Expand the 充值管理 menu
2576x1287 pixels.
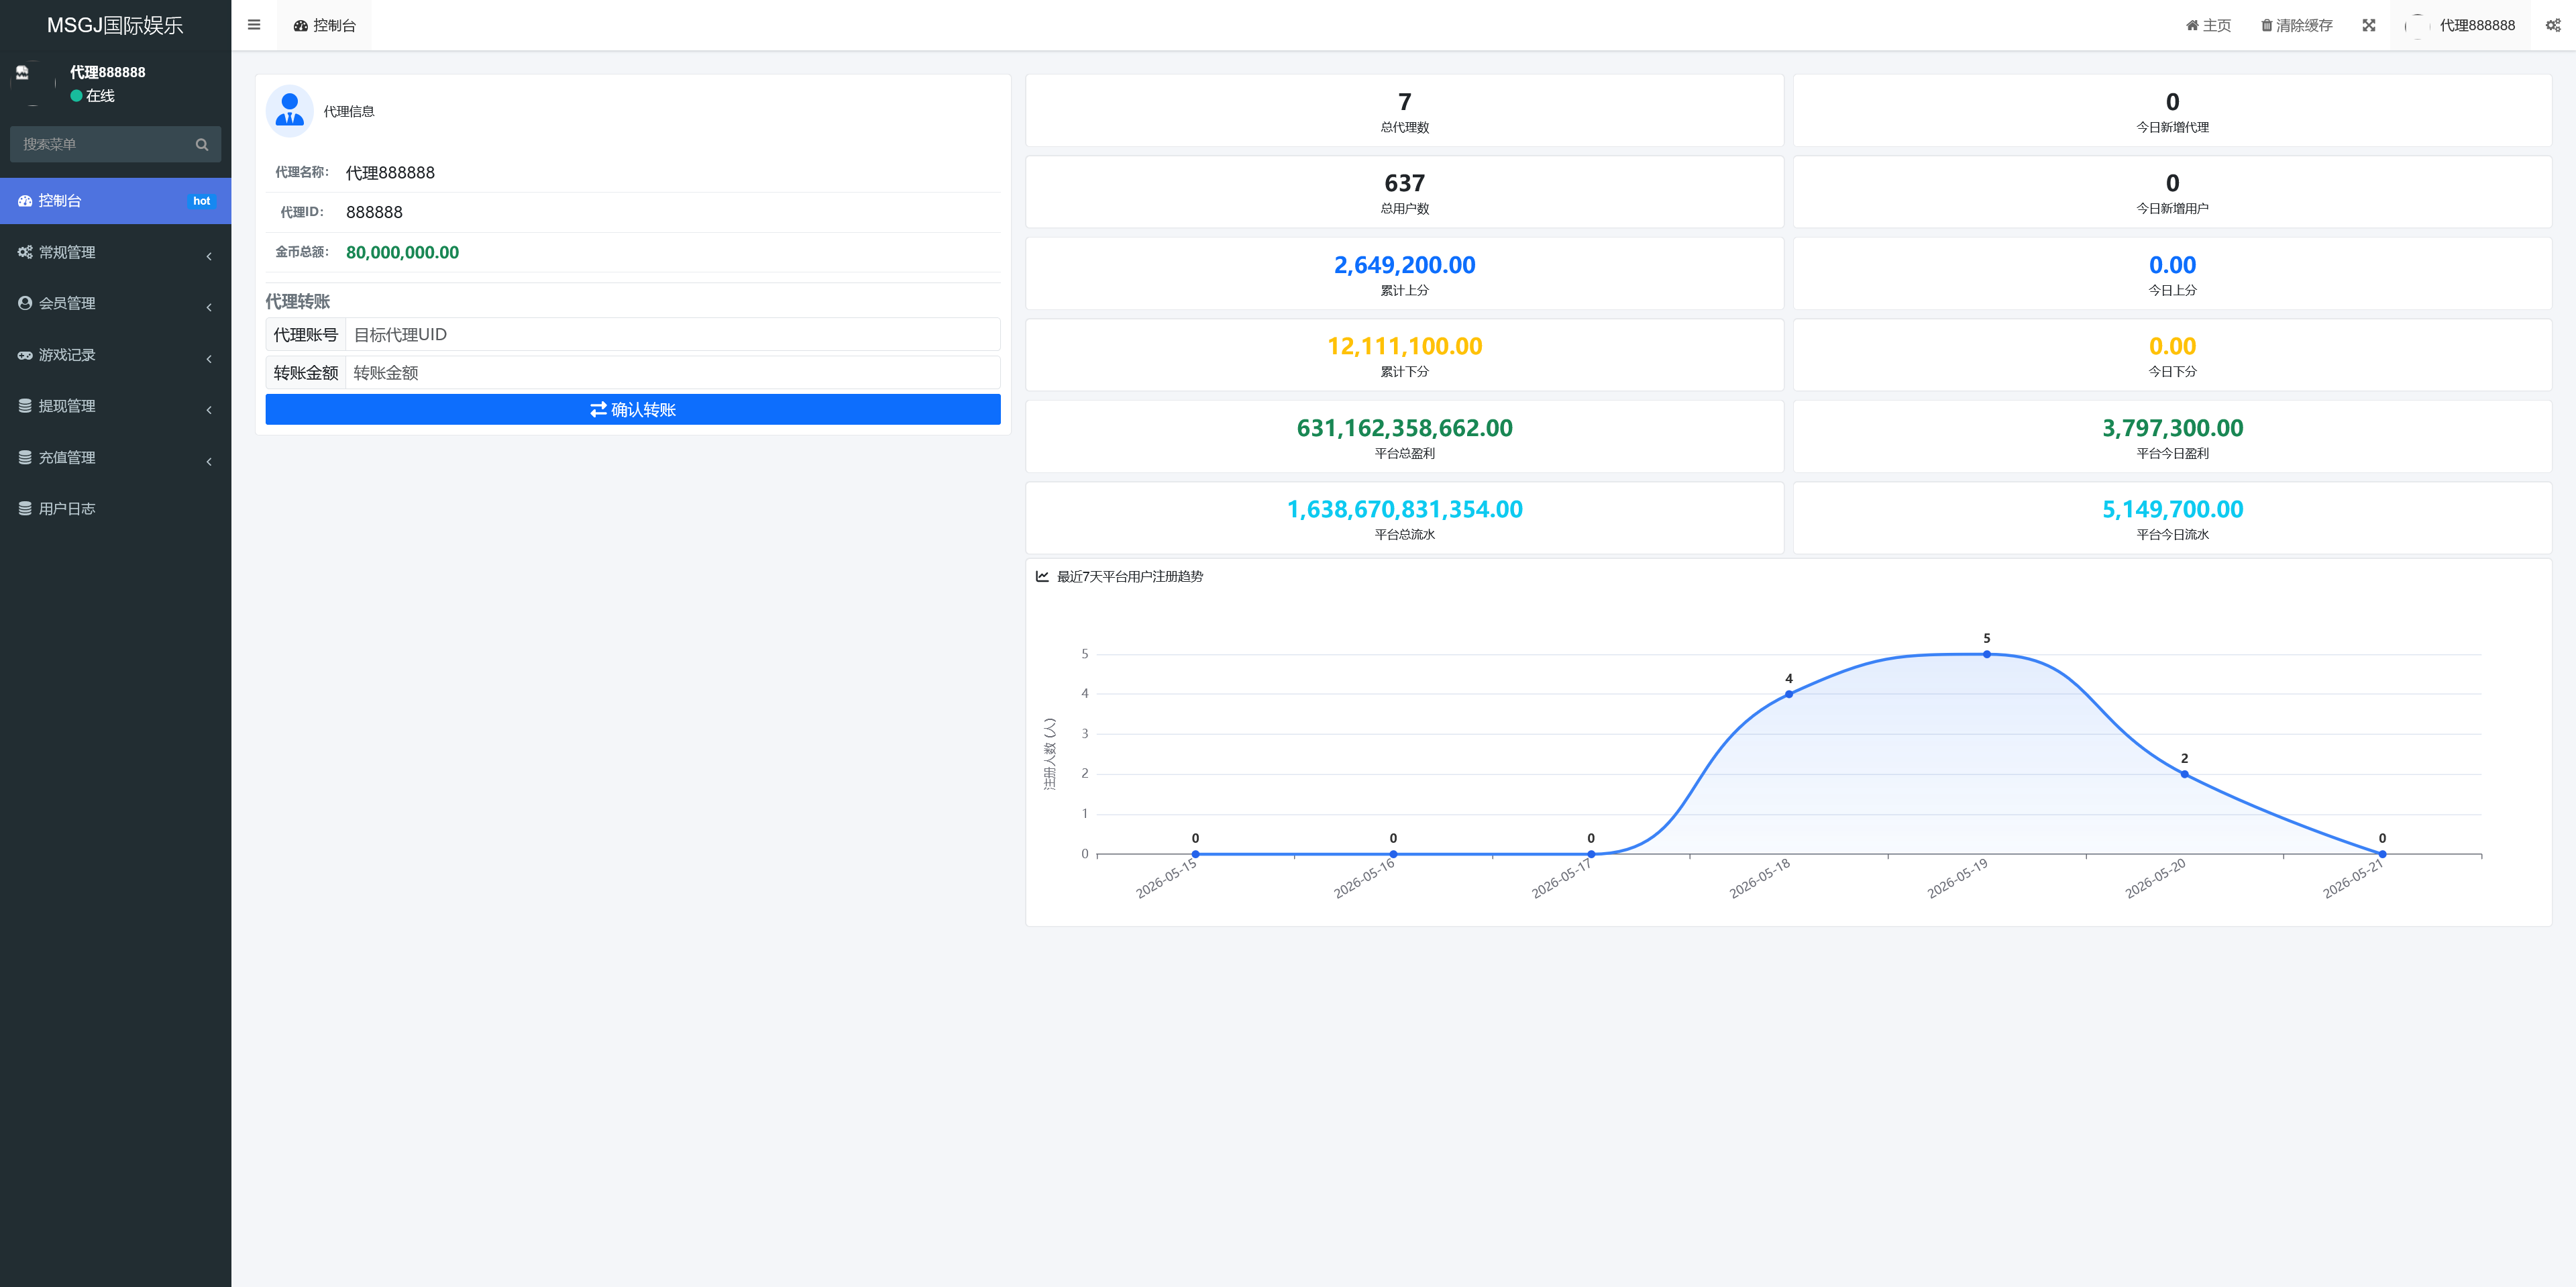(x=116, y=457)
